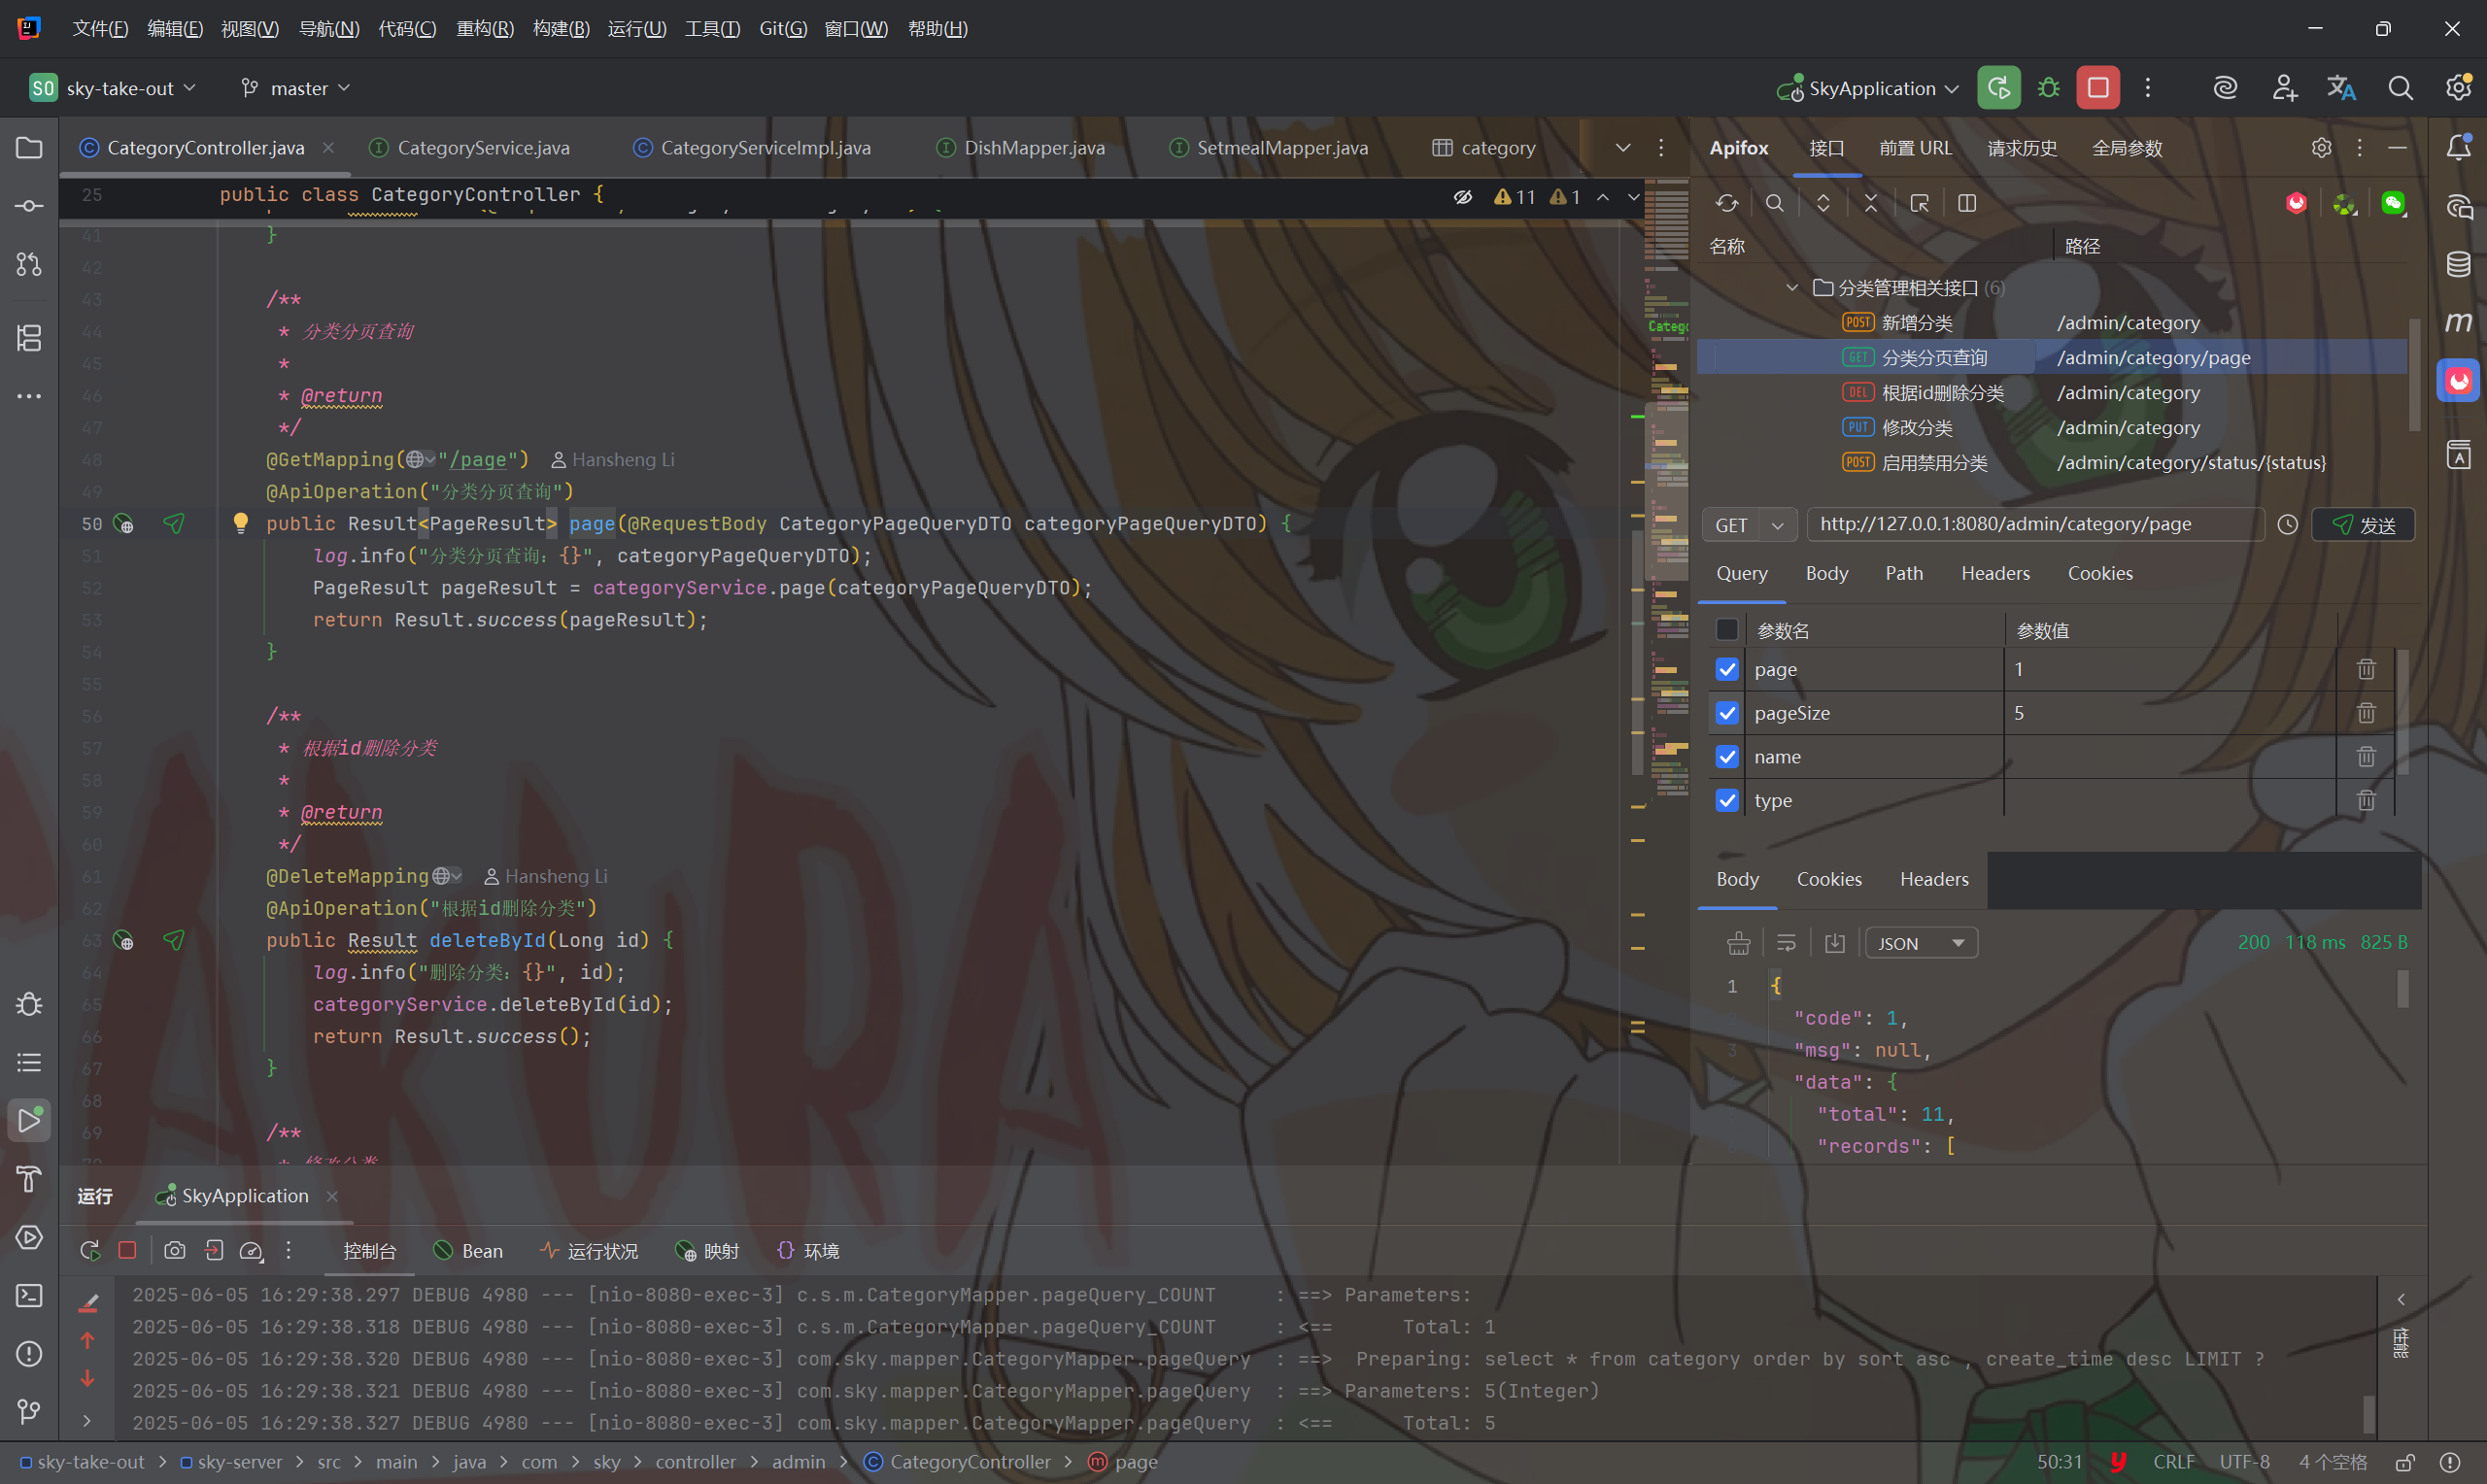This screenshot has width=2487, height=1484.
Task: Click the 发送 send button
Action: tap(2364, 524)
